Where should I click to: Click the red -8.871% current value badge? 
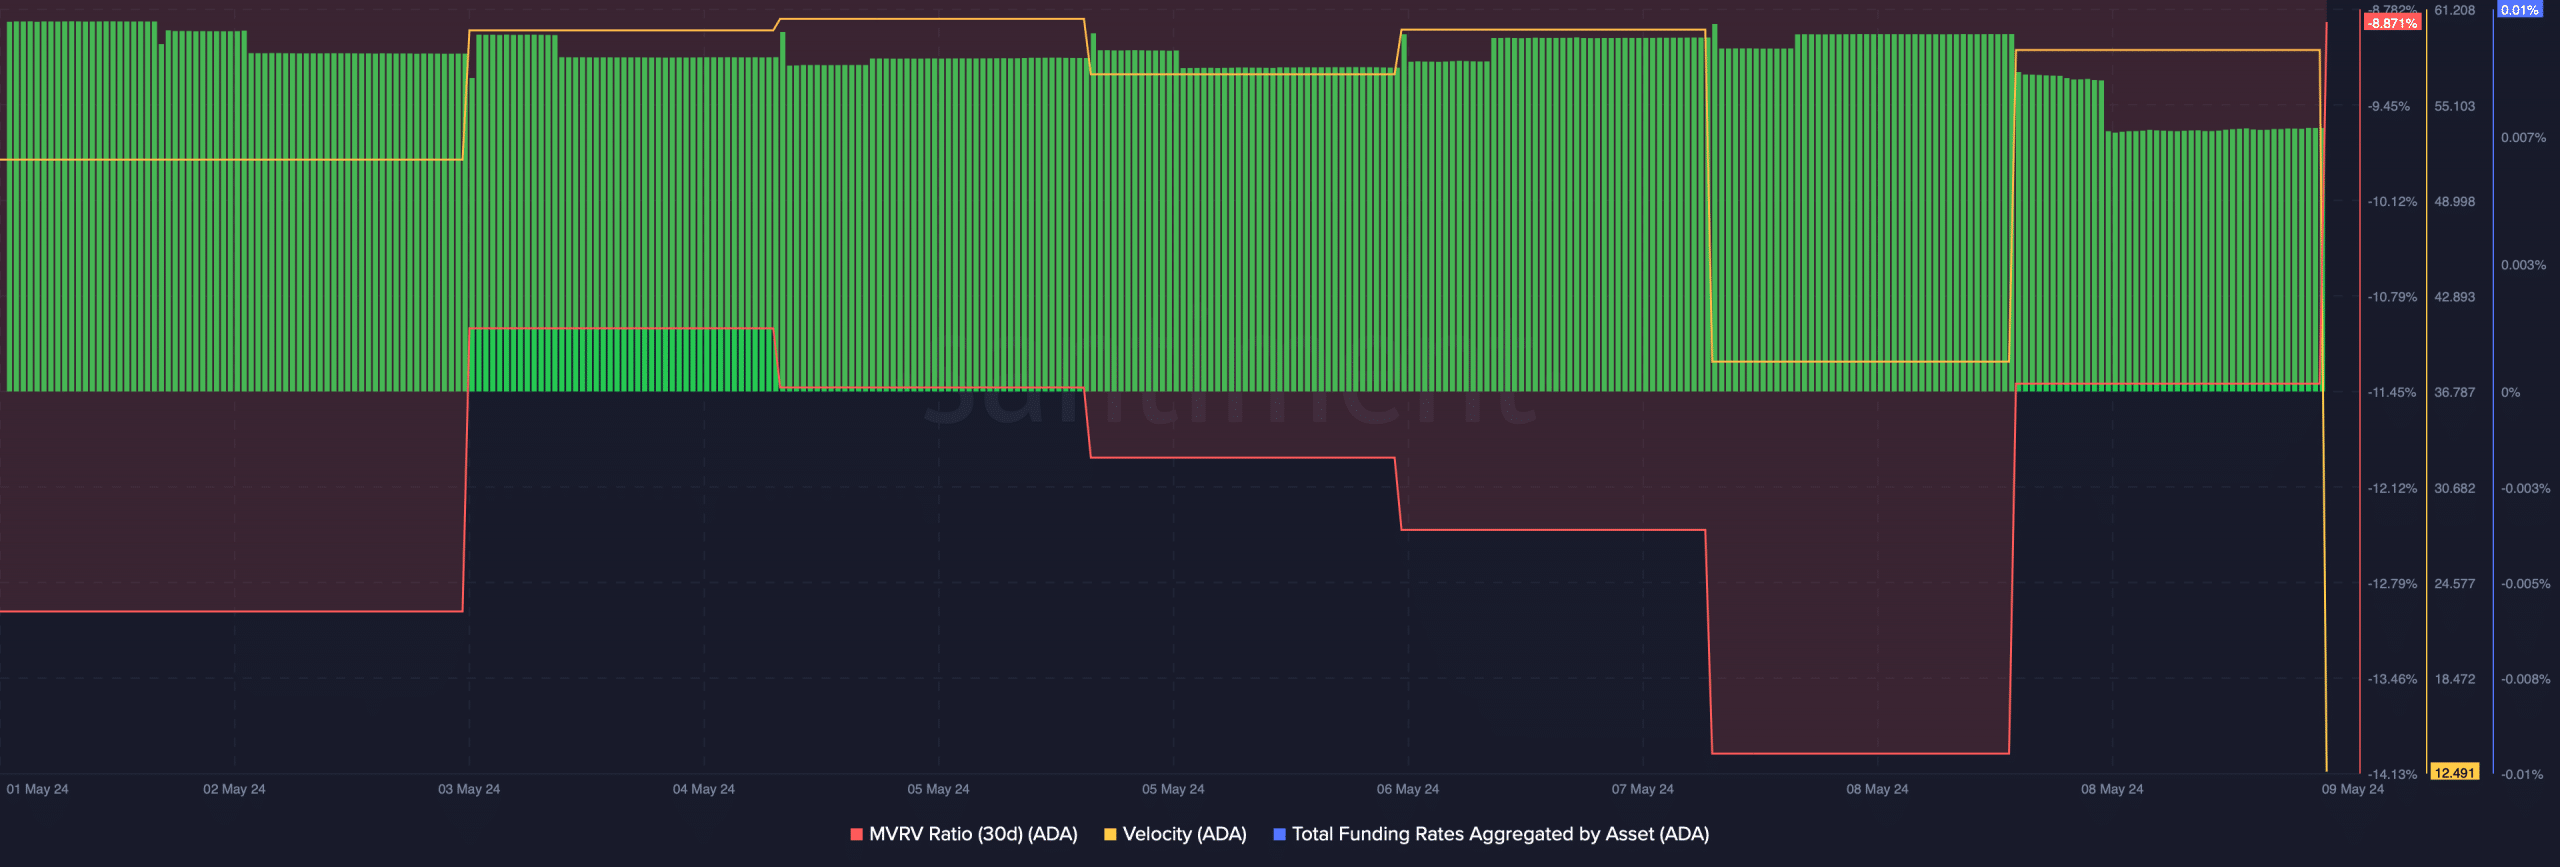(x=2392, y=23)
